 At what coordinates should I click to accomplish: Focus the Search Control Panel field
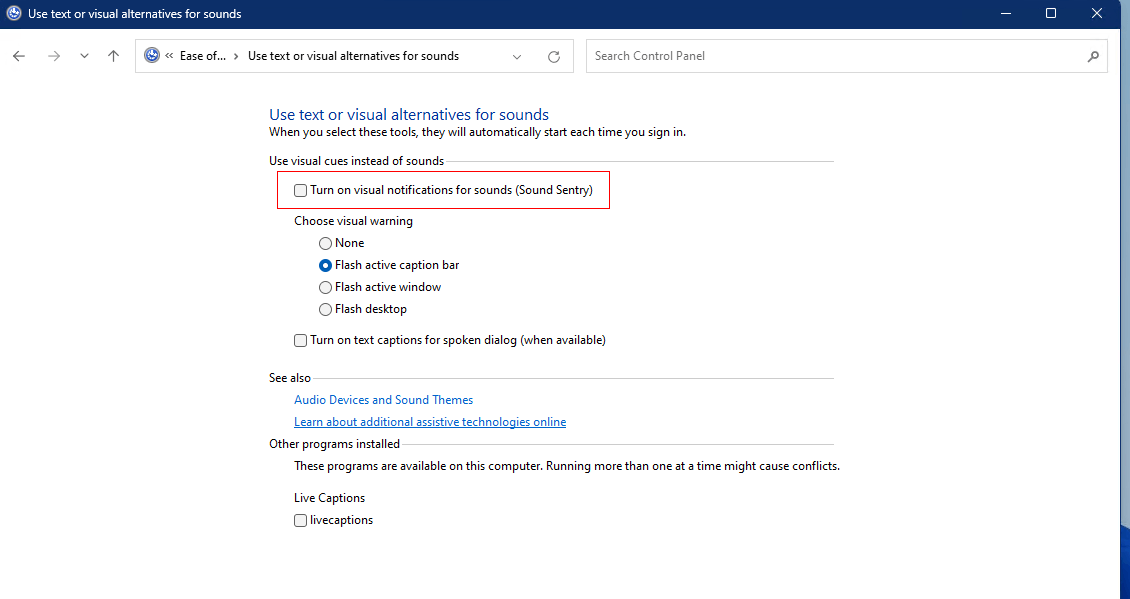(847, 56)
